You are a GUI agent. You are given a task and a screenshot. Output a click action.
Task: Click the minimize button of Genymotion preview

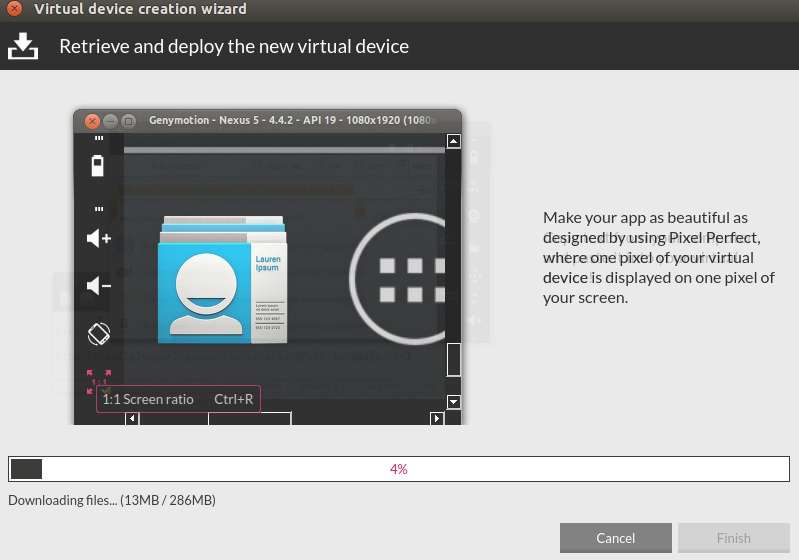click(111, 121)
